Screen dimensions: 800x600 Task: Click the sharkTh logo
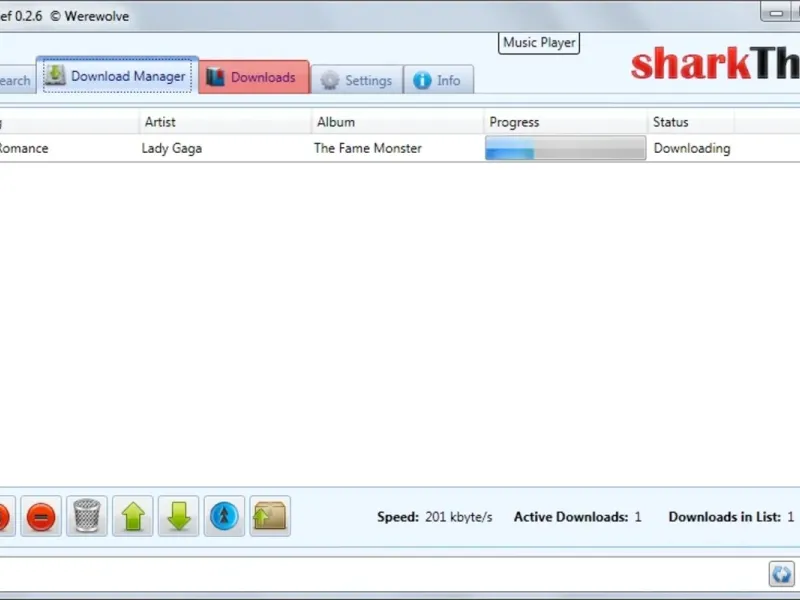715,63
